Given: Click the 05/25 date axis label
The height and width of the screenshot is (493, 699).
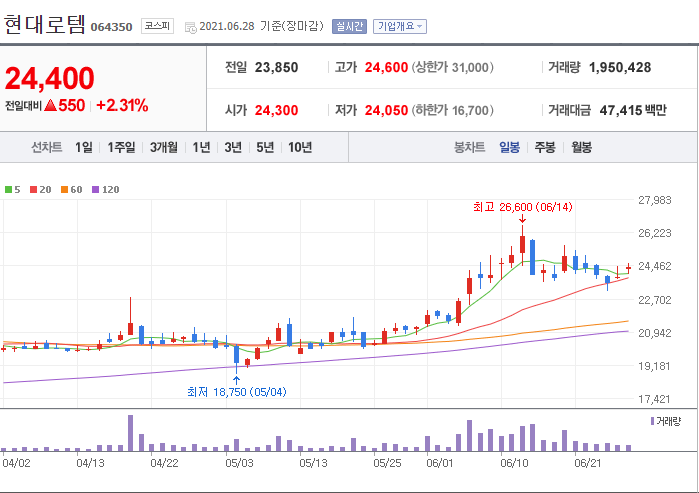Looking at the screenshot, I should point(387,463).
